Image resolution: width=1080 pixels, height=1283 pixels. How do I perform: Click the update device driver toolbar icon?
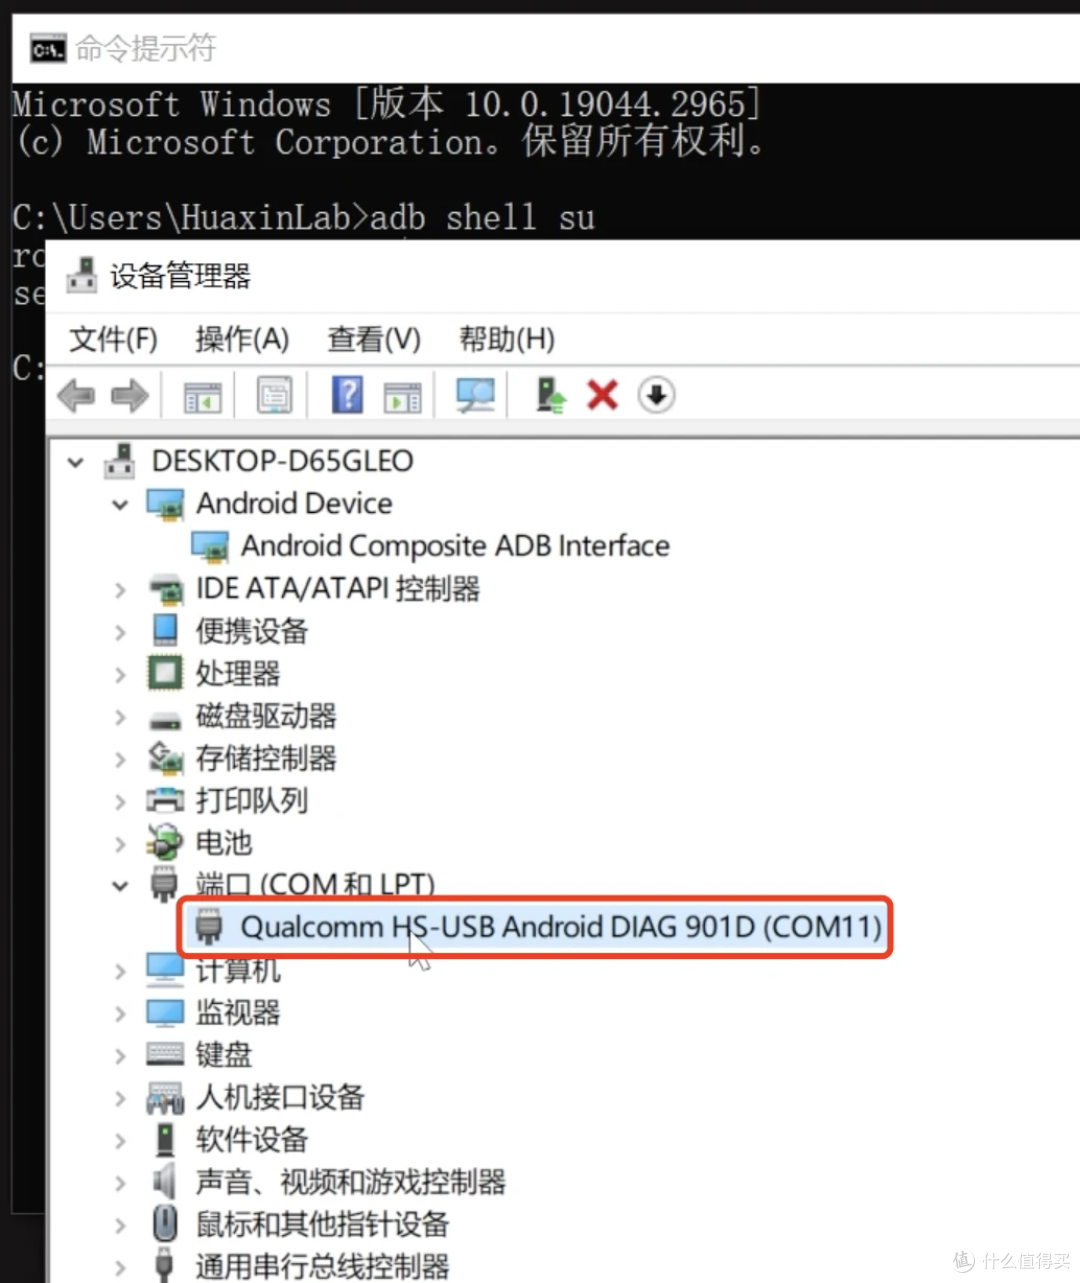550,395
